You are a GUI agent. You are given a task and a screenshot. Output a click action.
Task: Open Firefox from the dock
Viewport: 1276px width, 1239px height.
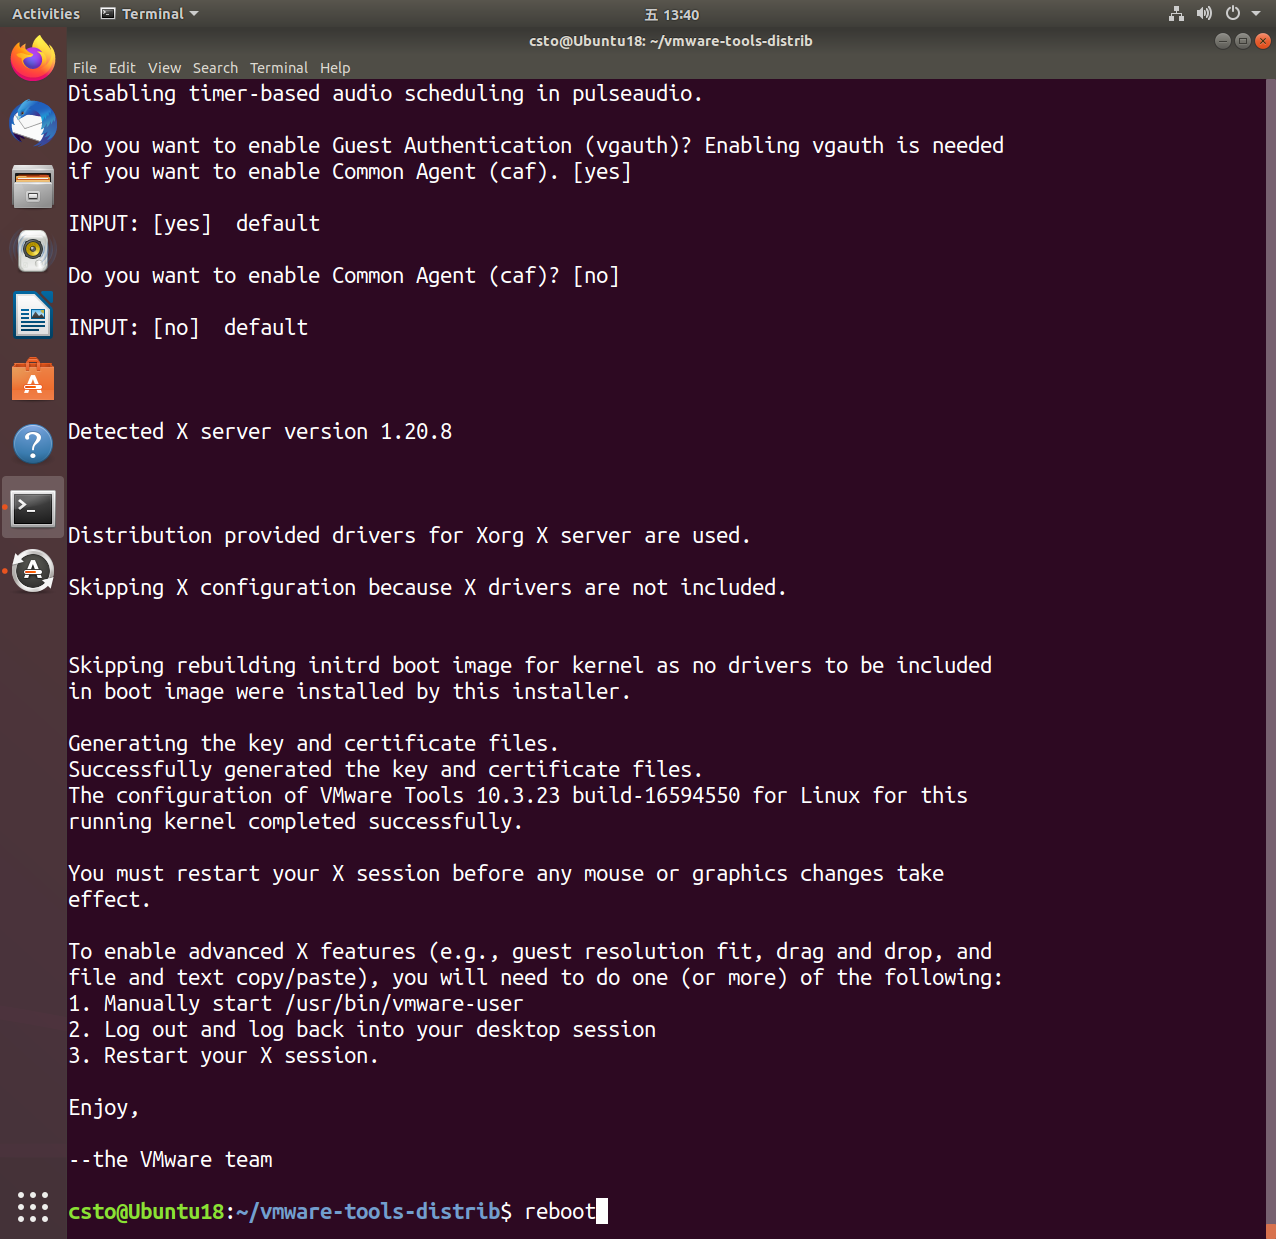33,58
